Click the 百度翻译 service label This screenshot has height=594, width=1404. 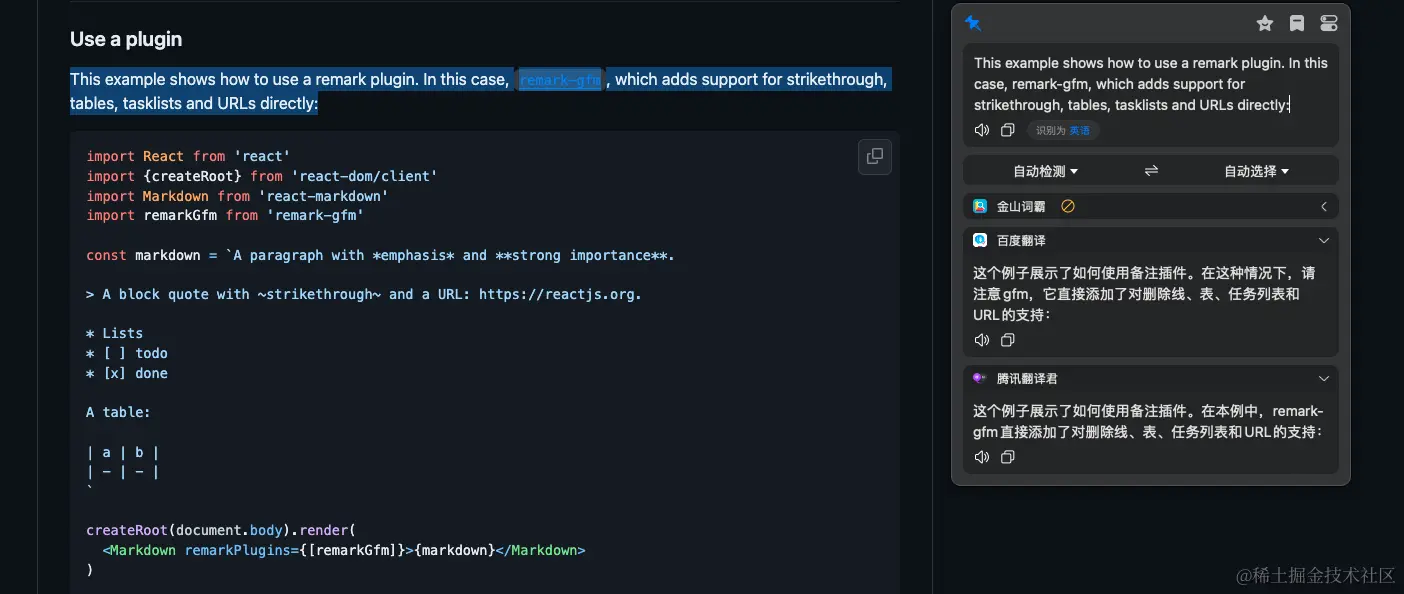click(1021, 240)
